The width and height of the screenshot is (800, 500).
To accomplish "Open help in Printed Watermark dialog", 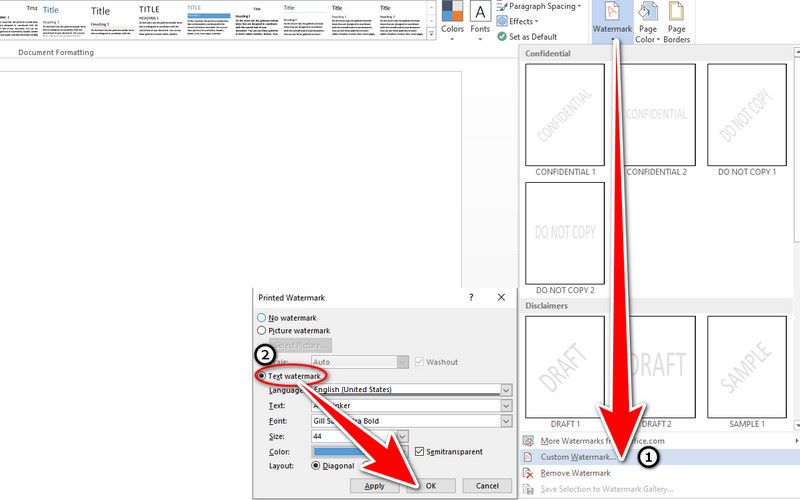I will click(x=471, y=297).
